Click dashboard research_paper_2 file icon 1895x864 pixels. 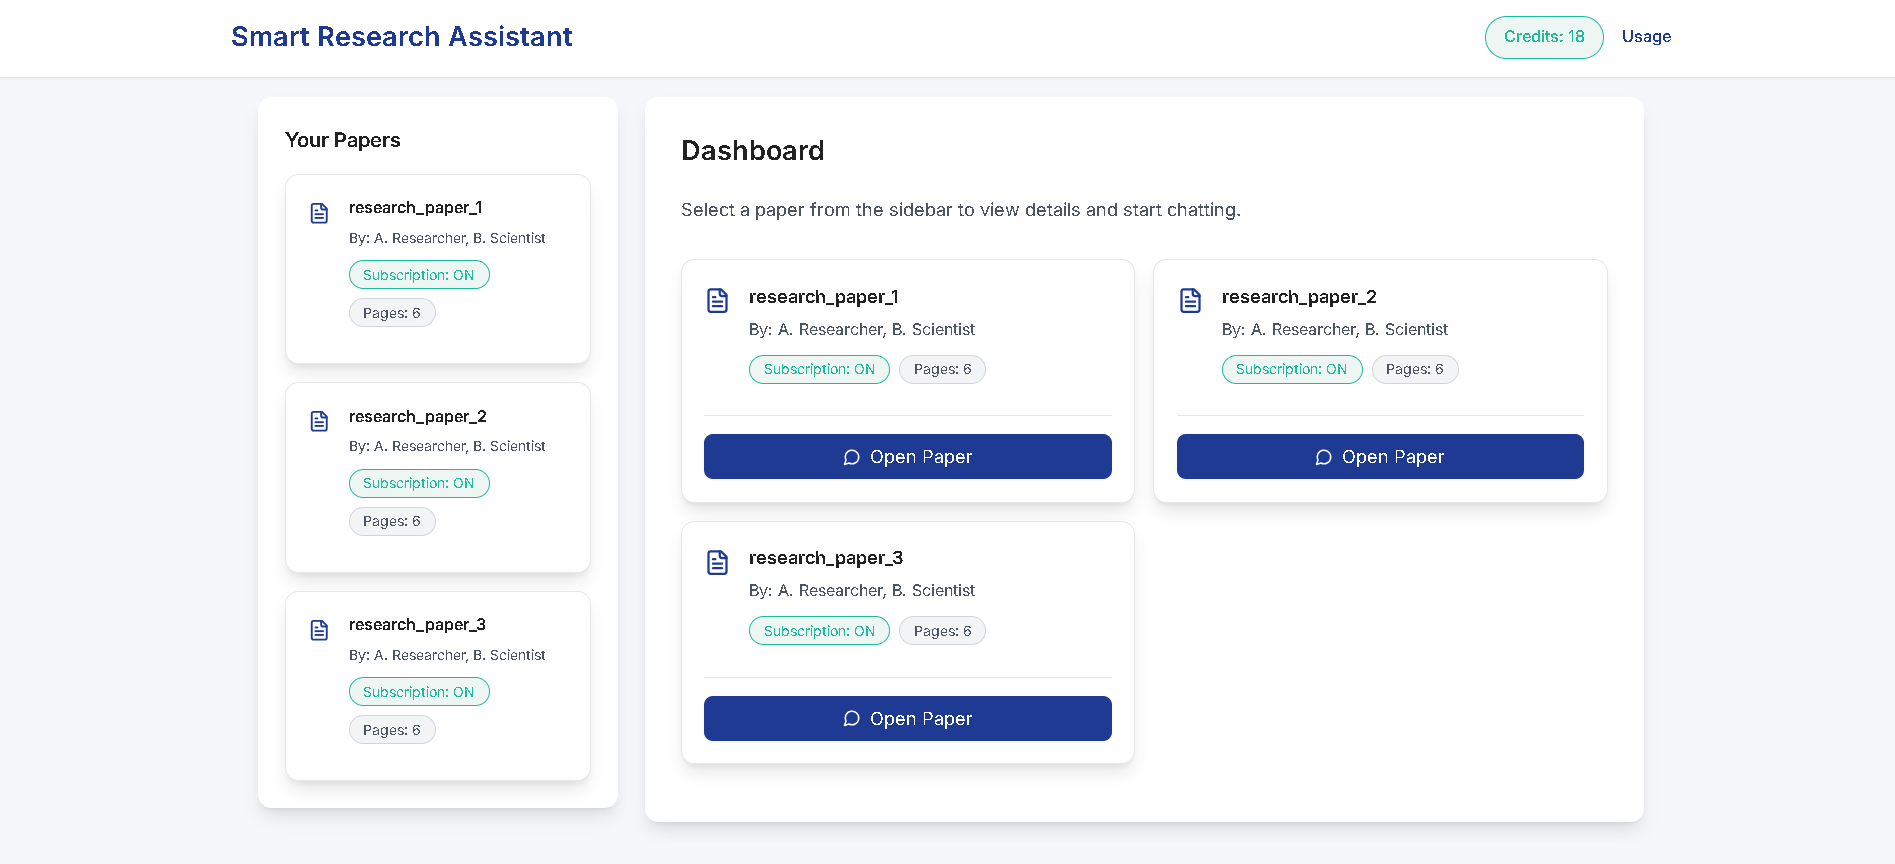pos(1190,300)
